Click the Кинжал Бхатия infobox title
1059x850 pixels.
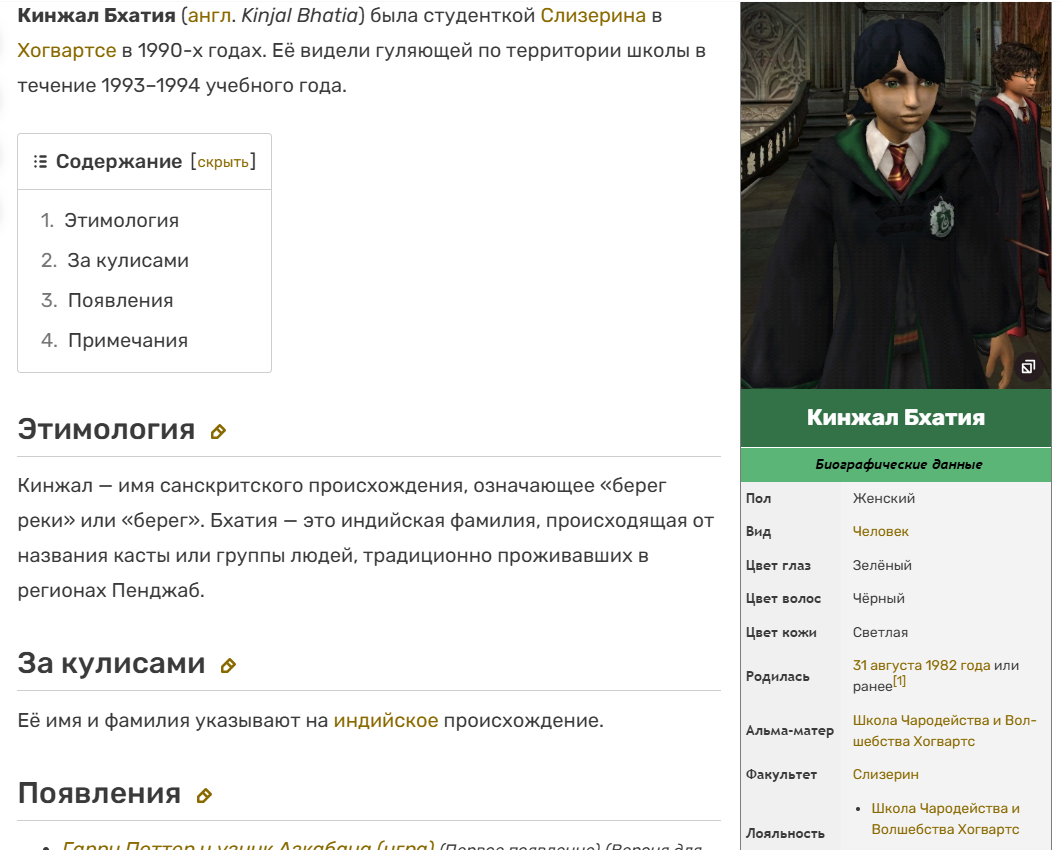896,418
